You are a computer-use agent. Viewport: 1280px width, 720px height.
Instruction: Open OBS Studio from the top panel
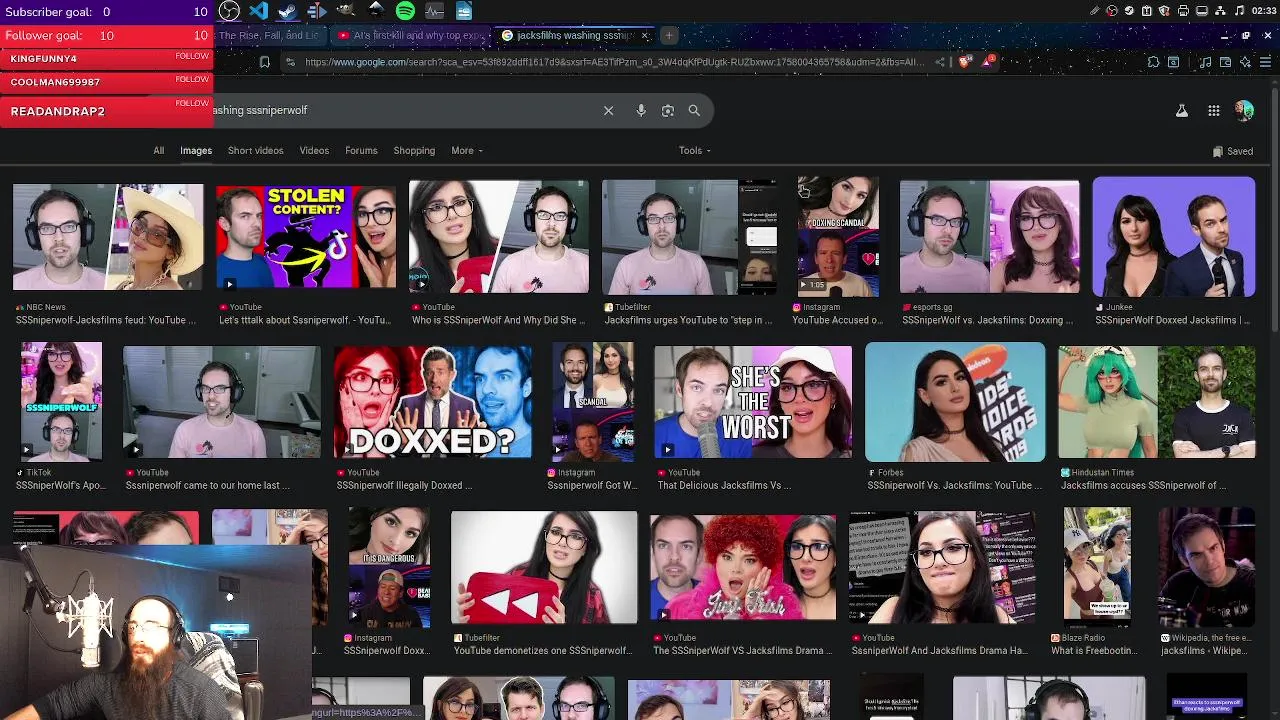229,11
